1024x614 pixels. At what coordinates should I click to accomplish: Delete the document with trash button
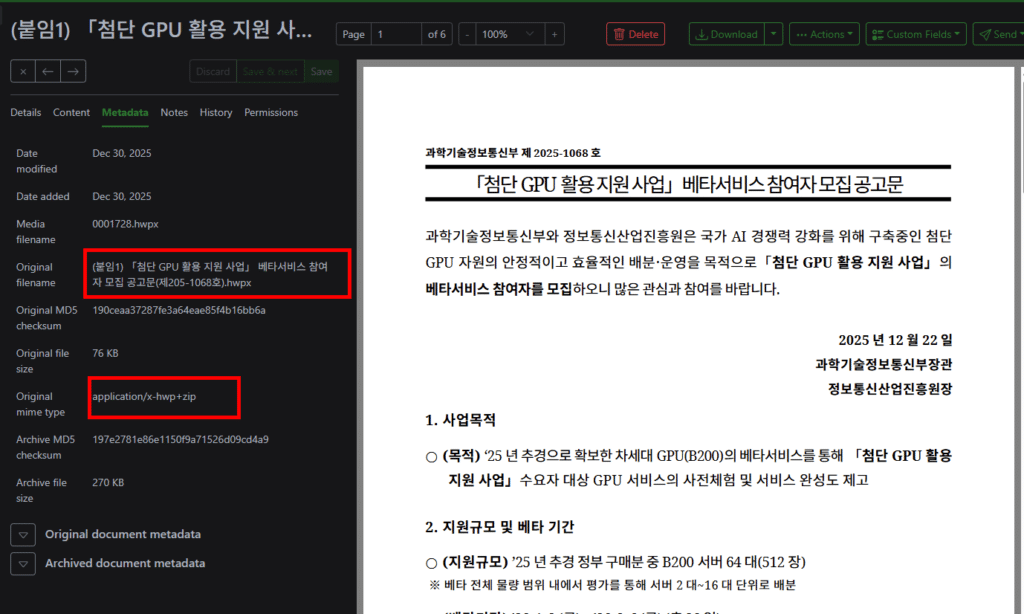tap(635, 34)
